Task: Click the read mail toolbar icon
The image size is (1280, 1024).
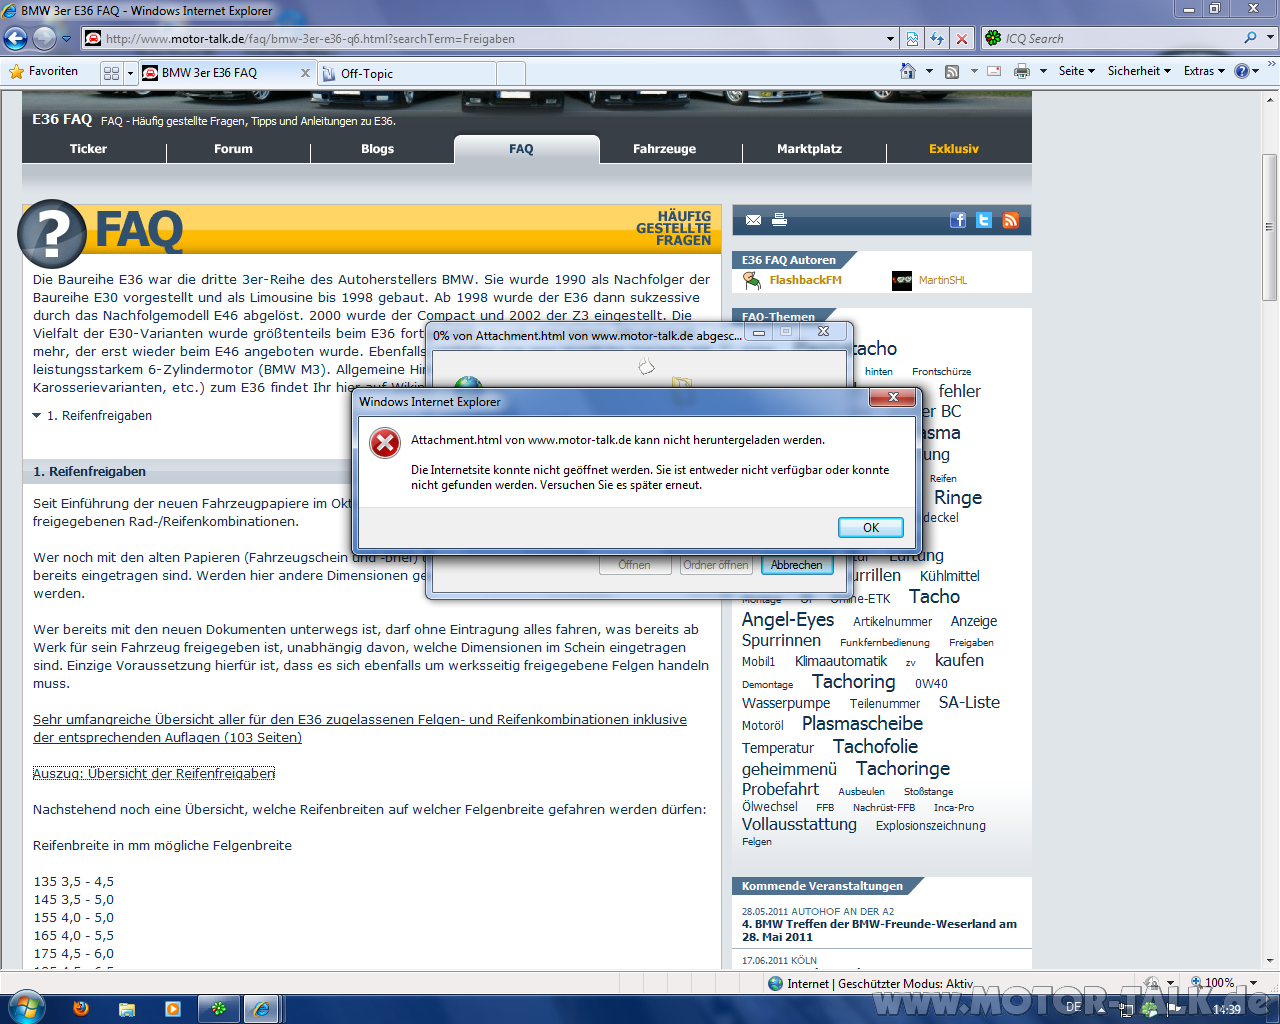Action: pyautogui.click(x=994, y=71)
